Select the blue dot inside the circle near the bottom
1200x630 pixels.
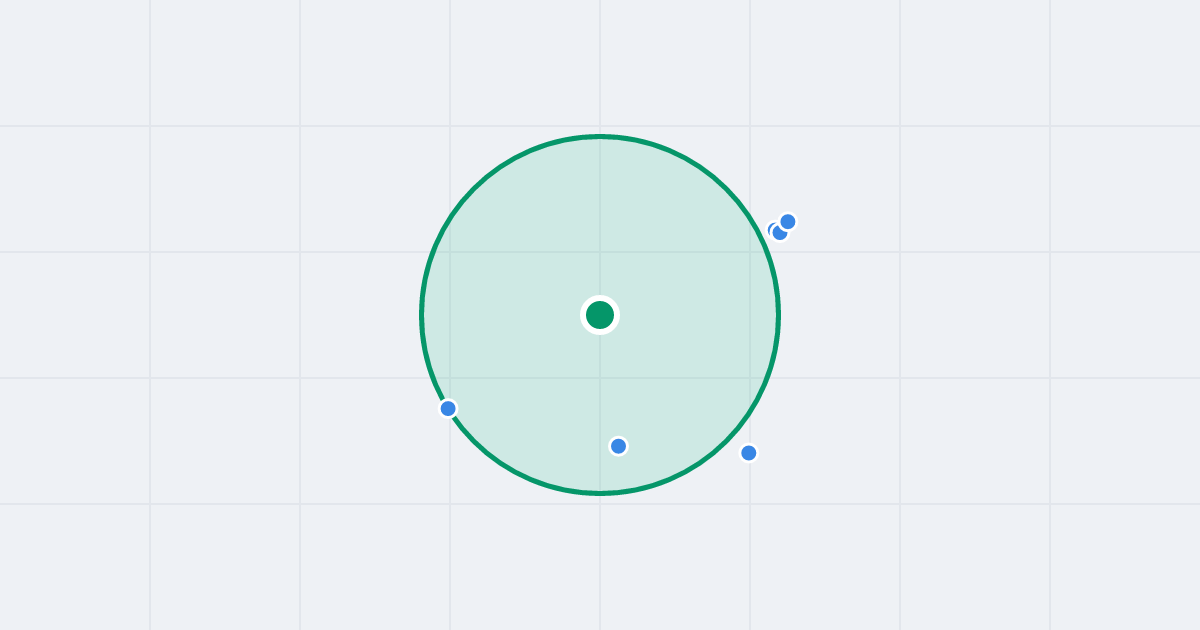tap(619, 446)
